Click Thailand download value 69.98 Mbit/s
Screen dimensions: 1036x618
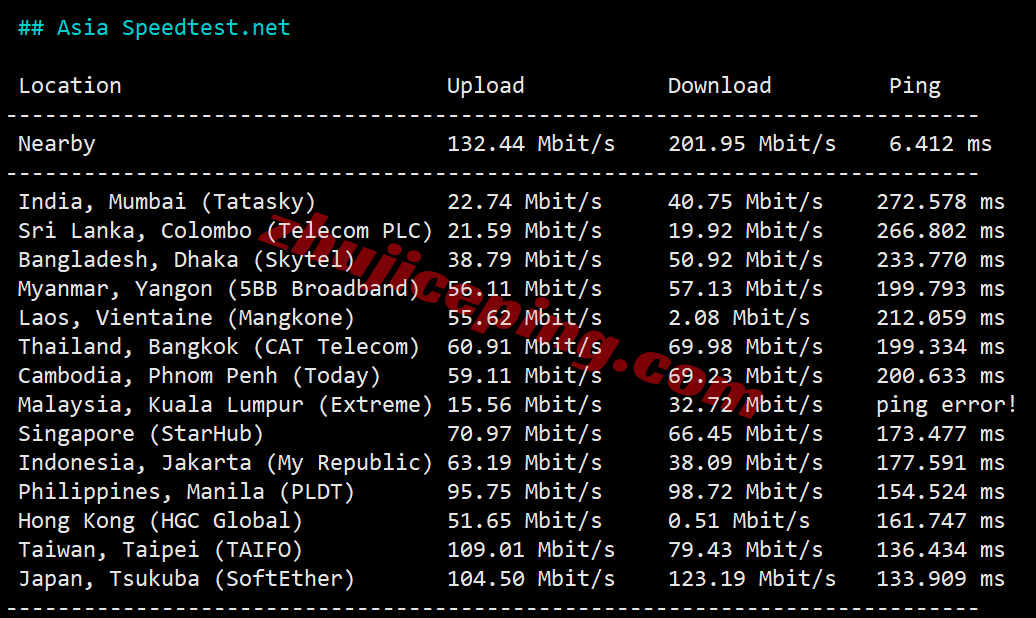pyautogui.click(x=745, y=347)
